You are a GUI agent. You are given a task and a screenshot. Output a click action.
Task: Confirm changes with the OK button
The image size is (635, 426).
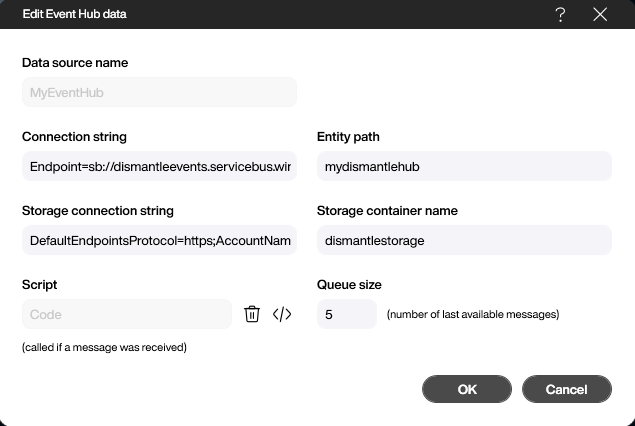coord(467,389)
